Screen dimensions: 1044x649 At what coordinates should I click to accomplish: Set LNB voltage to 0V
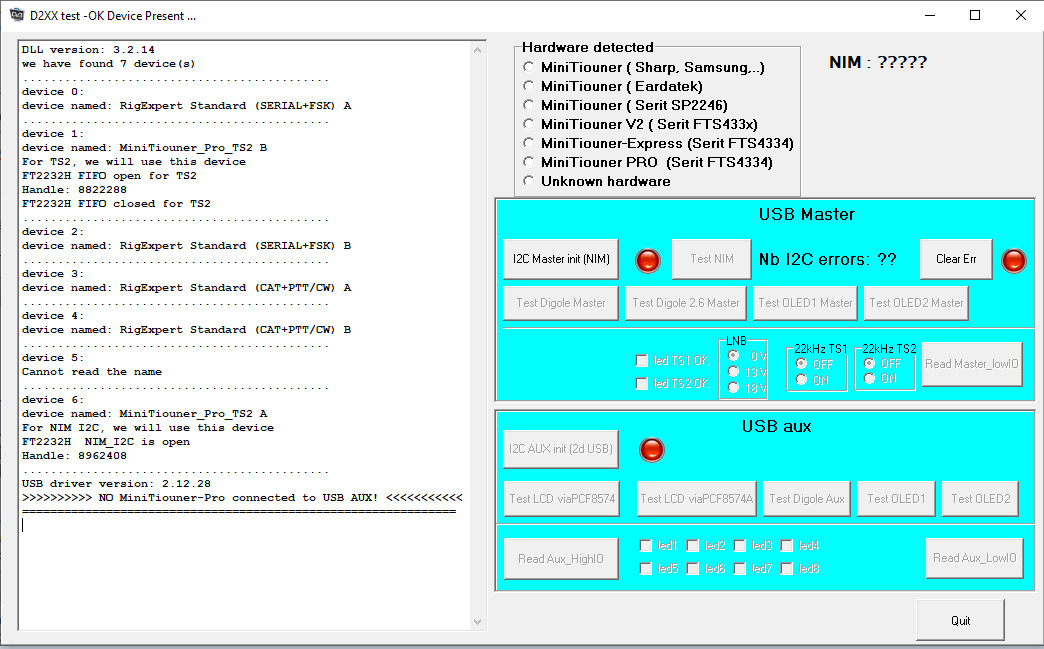pos(733,355)
